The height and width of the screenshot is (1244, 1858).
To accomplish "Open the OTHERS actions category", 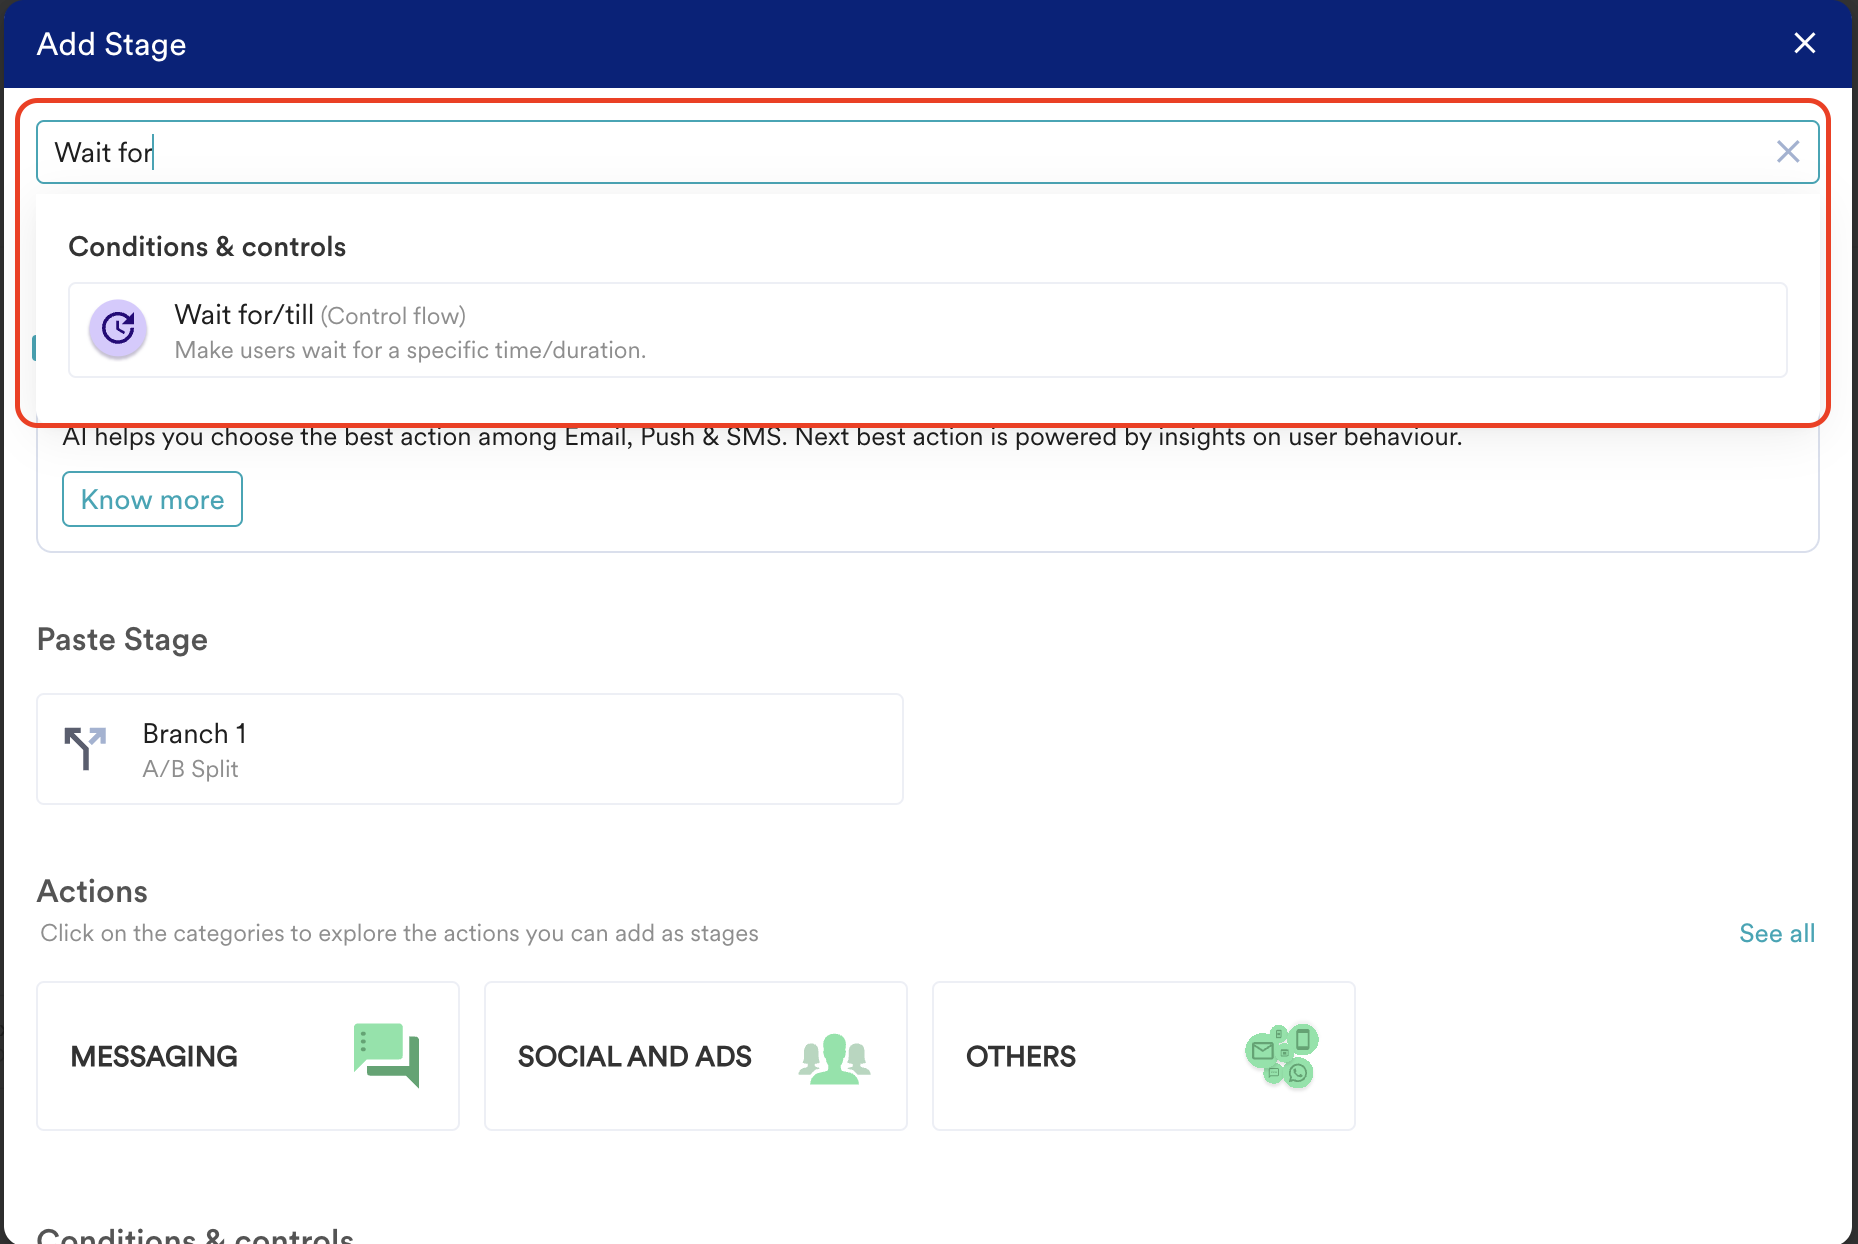I will pyautogui.click(x=1143, y=1056).
